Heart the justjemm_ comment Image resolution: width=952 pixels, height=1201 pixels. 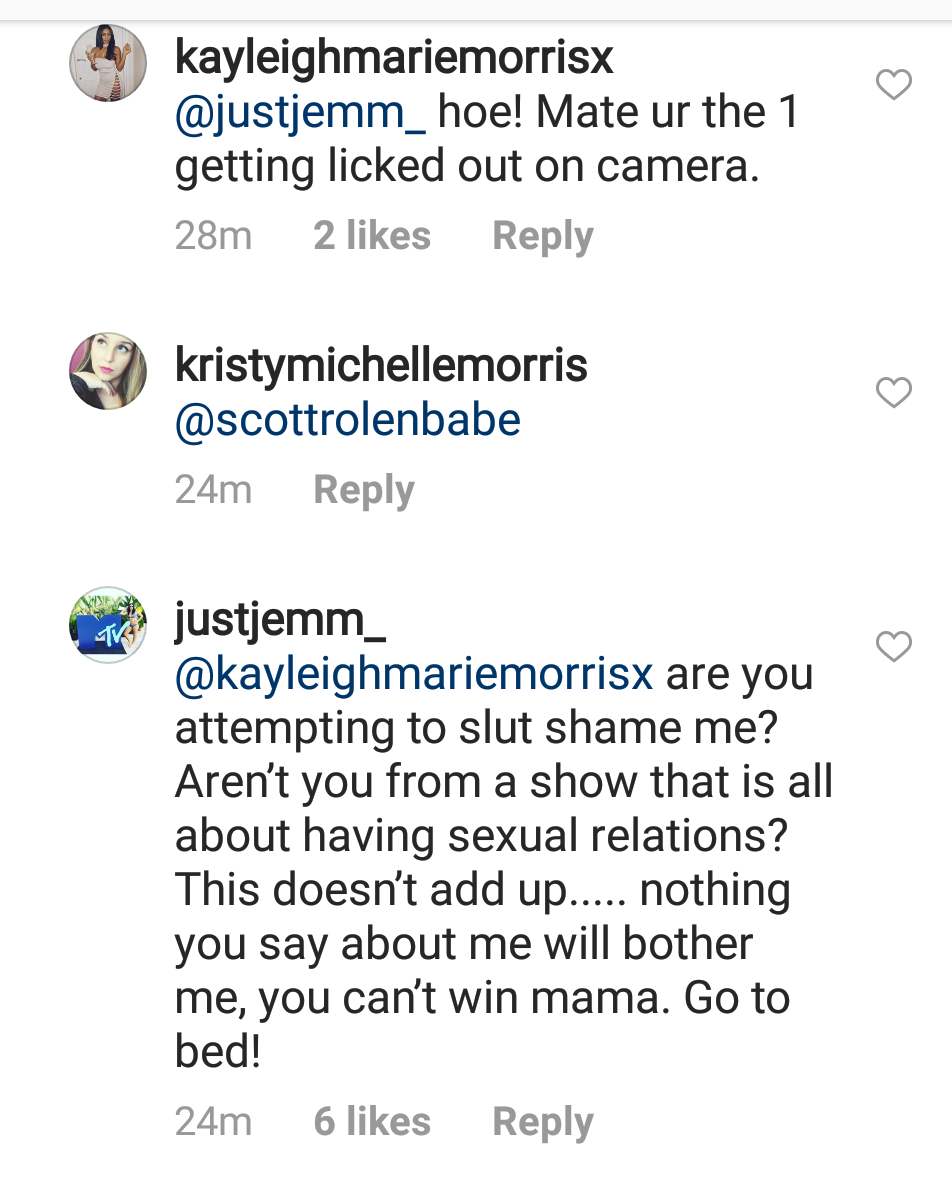[894, 647]
